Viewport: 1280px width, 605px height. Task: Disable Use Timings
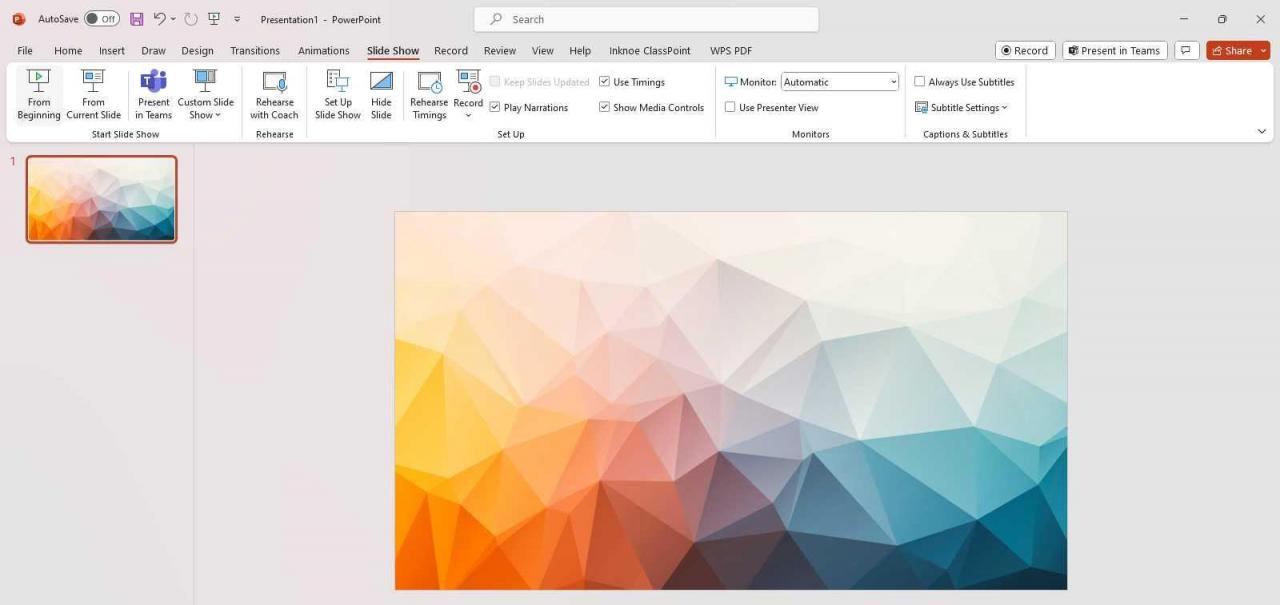[605, 81]
